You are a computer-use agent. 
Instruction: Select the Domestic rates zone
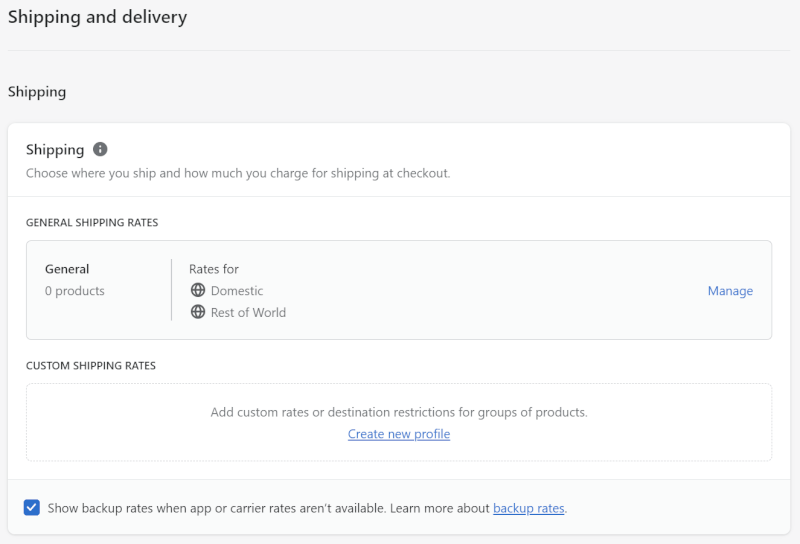(237, 291)
